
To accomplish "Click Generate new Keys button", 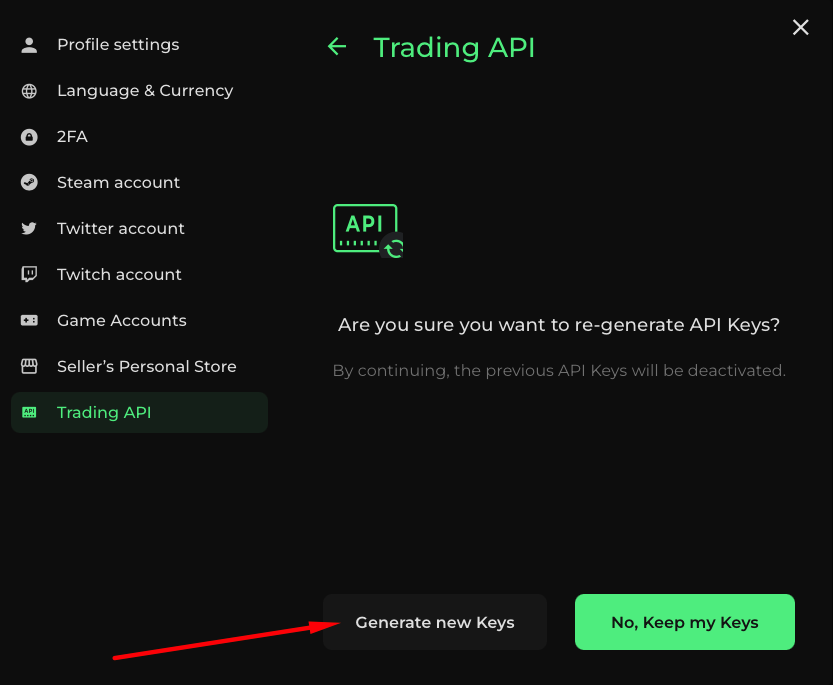I will [x=435, y=622].
